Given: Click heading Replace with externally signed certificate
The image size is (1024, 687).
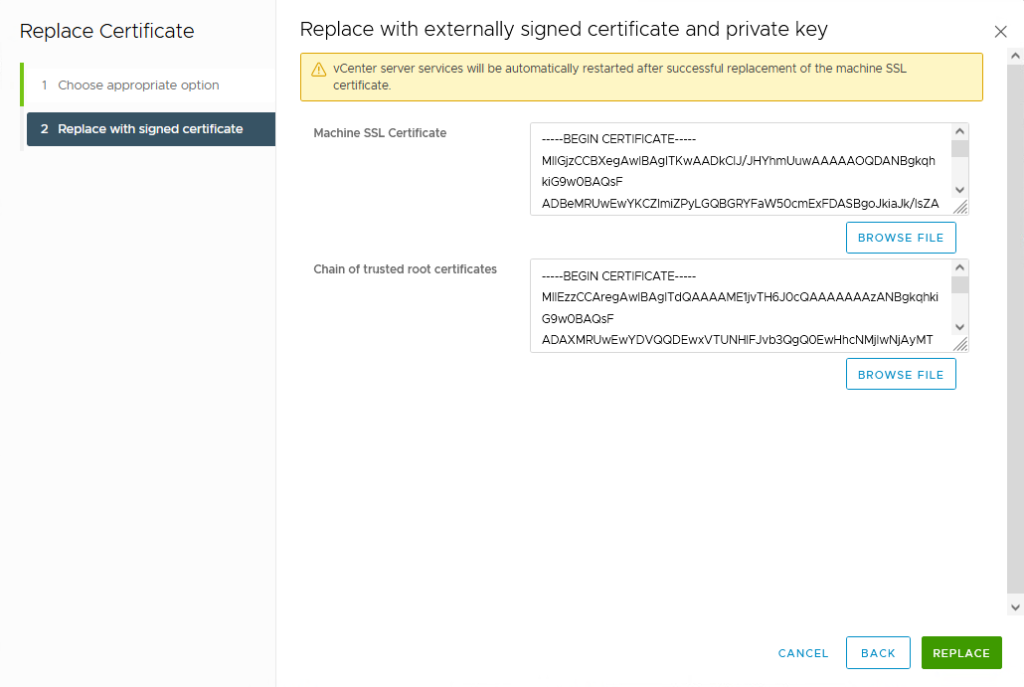Looking at the screenshot, I should click(564, 30).
